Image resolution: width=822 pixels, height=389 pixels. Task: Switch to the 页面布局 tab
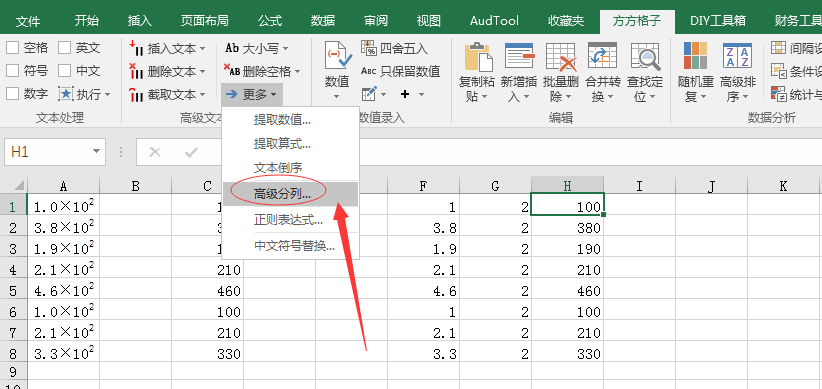coord(204,21)
